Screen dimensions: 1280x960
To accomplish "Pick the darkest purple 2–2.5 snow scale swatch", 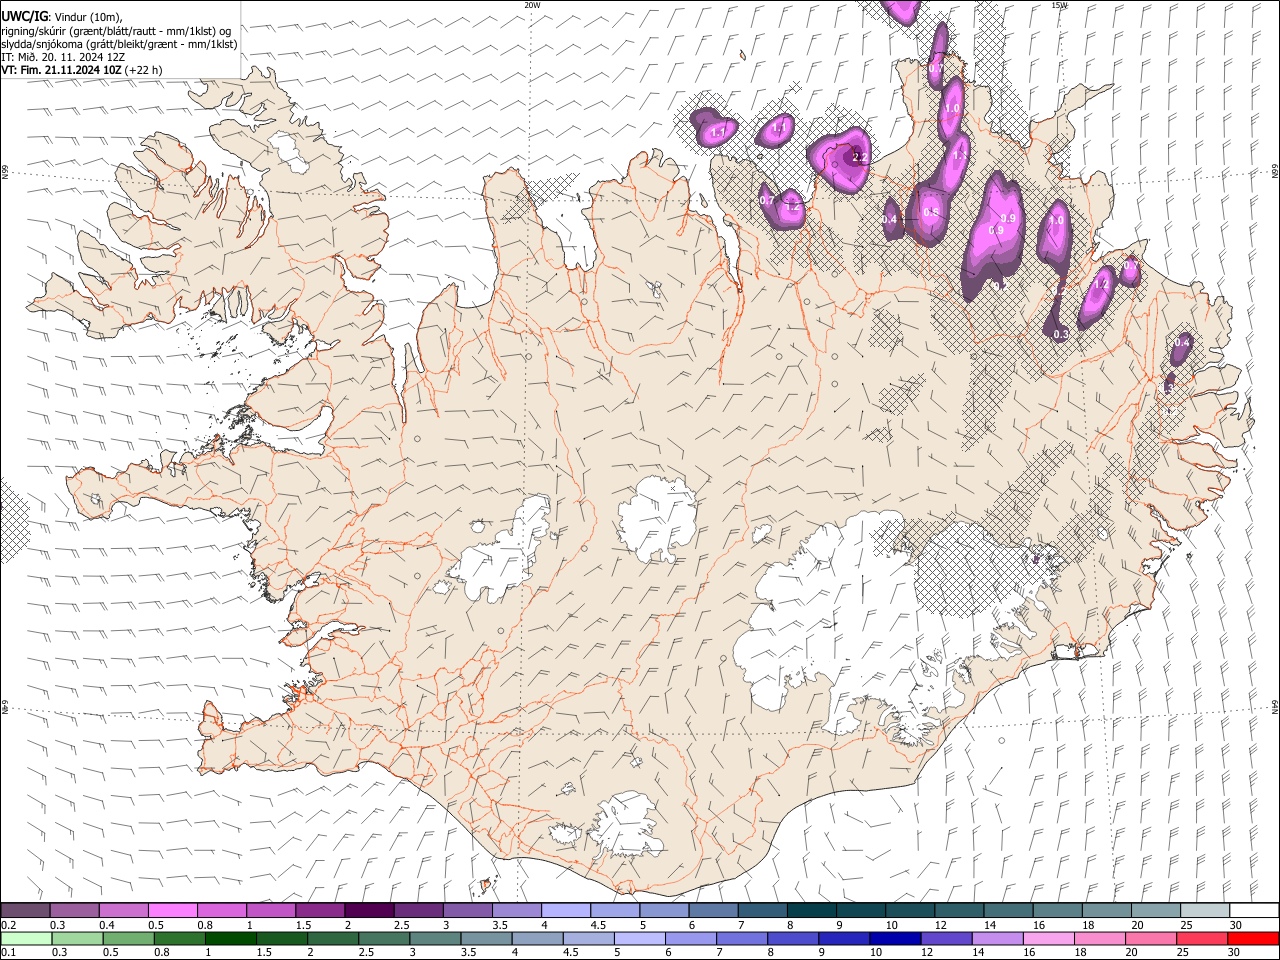I will [368, 910].
